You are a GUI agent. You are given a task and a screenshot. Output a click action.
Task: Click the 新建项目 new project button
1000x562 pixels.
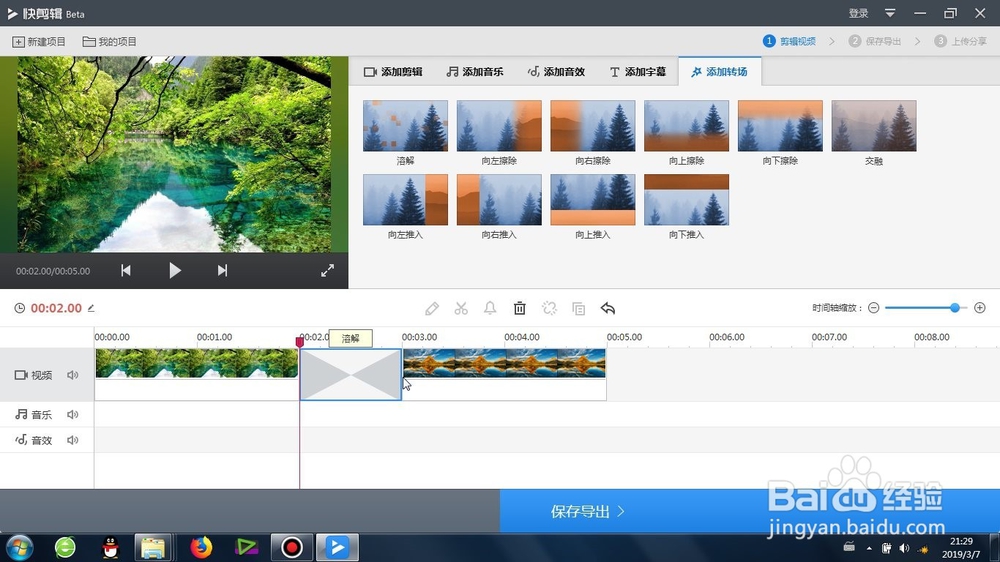(39, 41)
